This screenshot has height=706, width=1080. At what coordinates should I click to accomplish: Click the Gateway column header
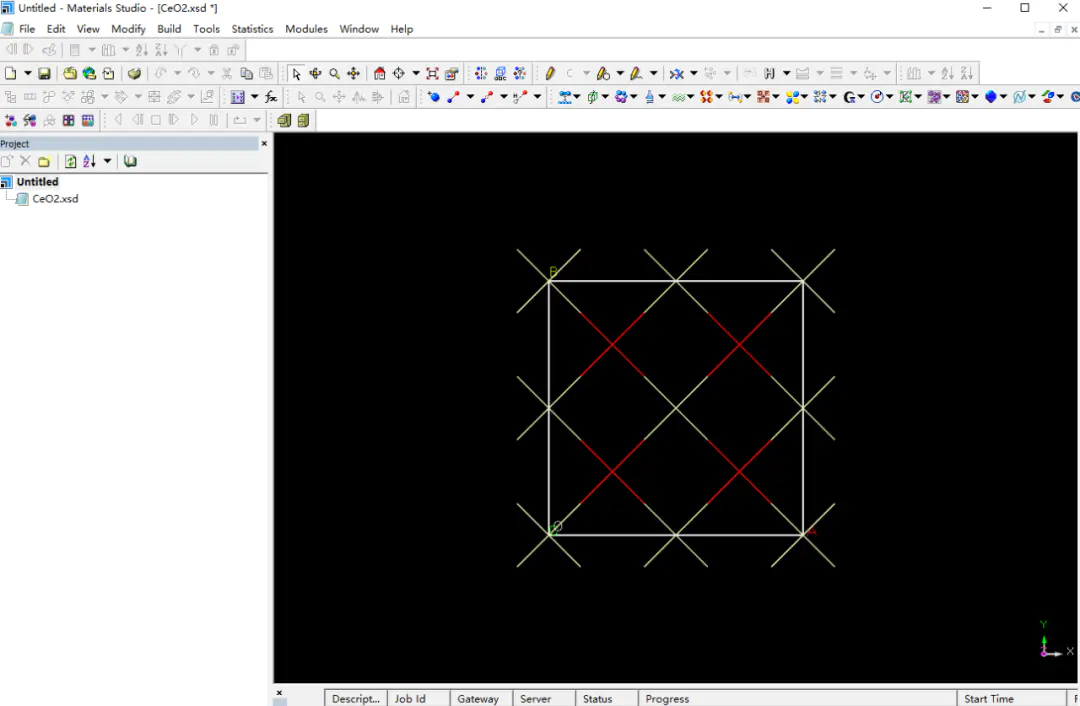(x=478, y=699)
